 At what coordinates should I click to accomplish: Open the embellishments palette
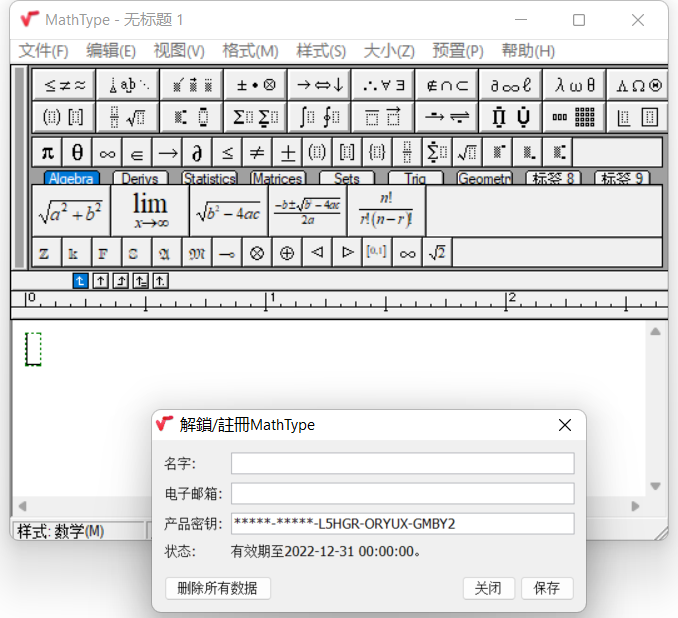pos(192,85)
